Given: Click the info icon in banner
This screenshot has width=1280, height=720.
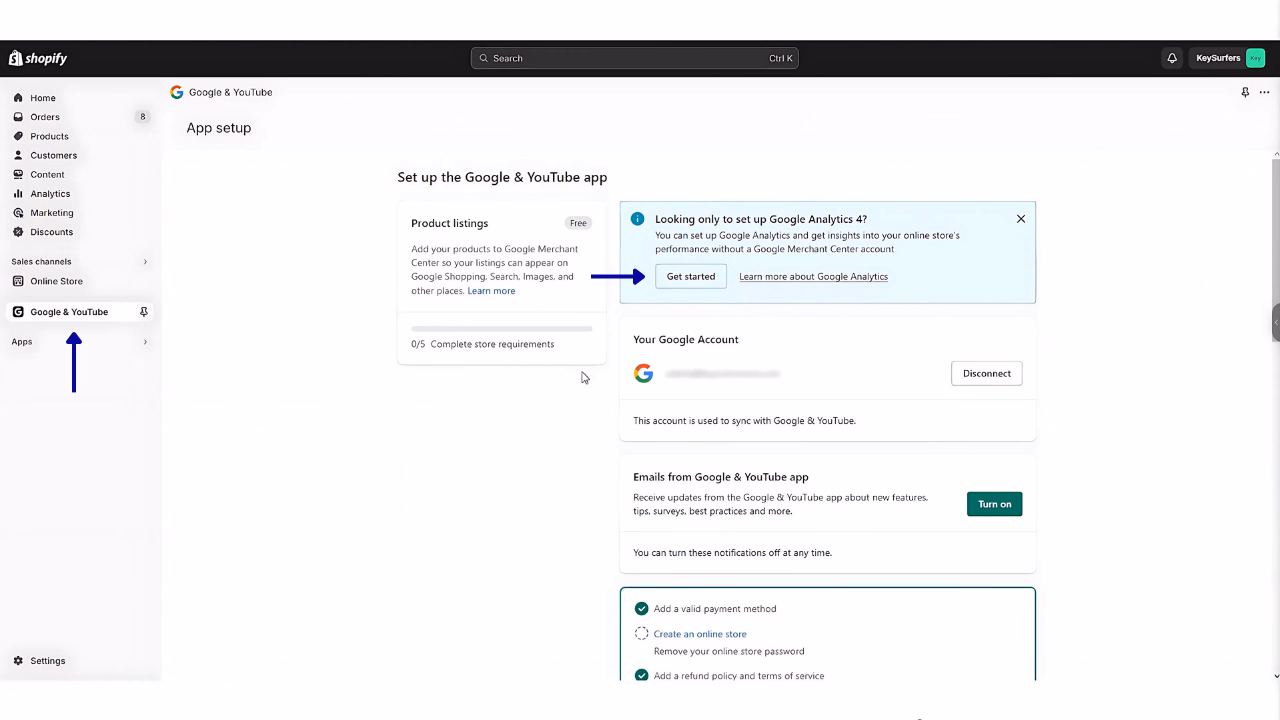Looking at the screenshot, I should point(637,219).
